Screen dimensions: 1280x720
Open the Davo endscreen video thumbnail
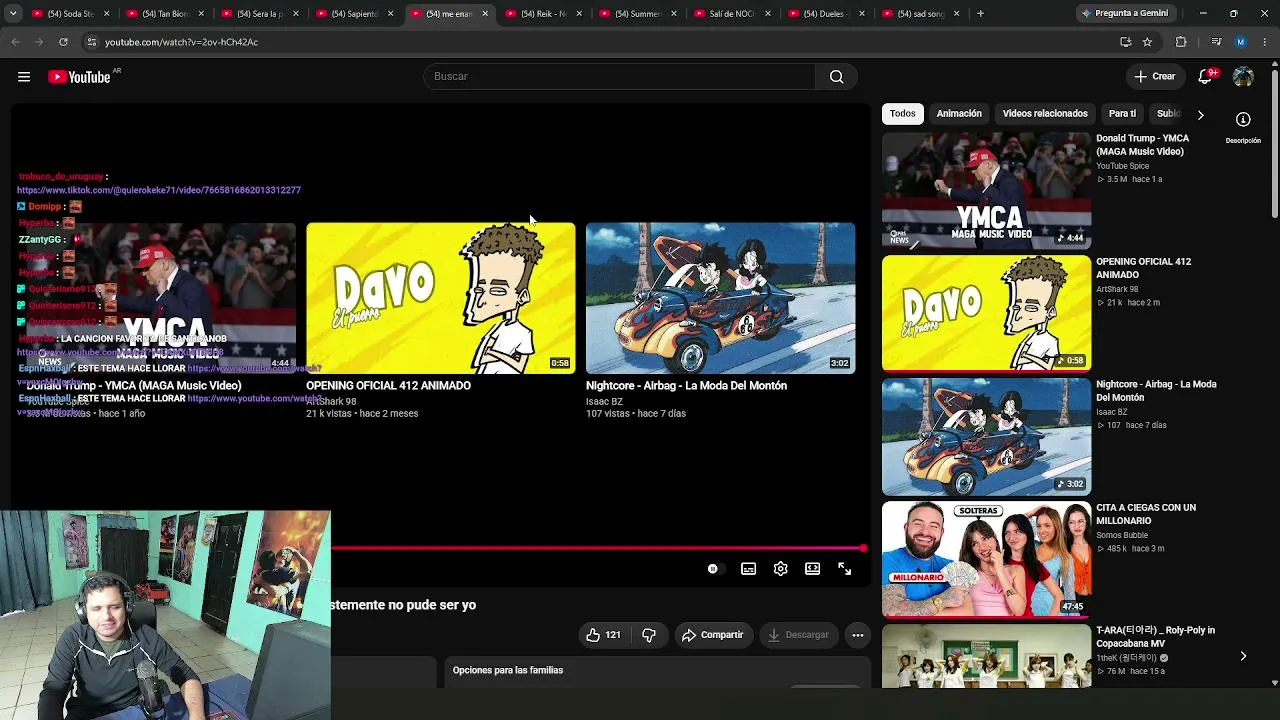(x=441, y=298)
